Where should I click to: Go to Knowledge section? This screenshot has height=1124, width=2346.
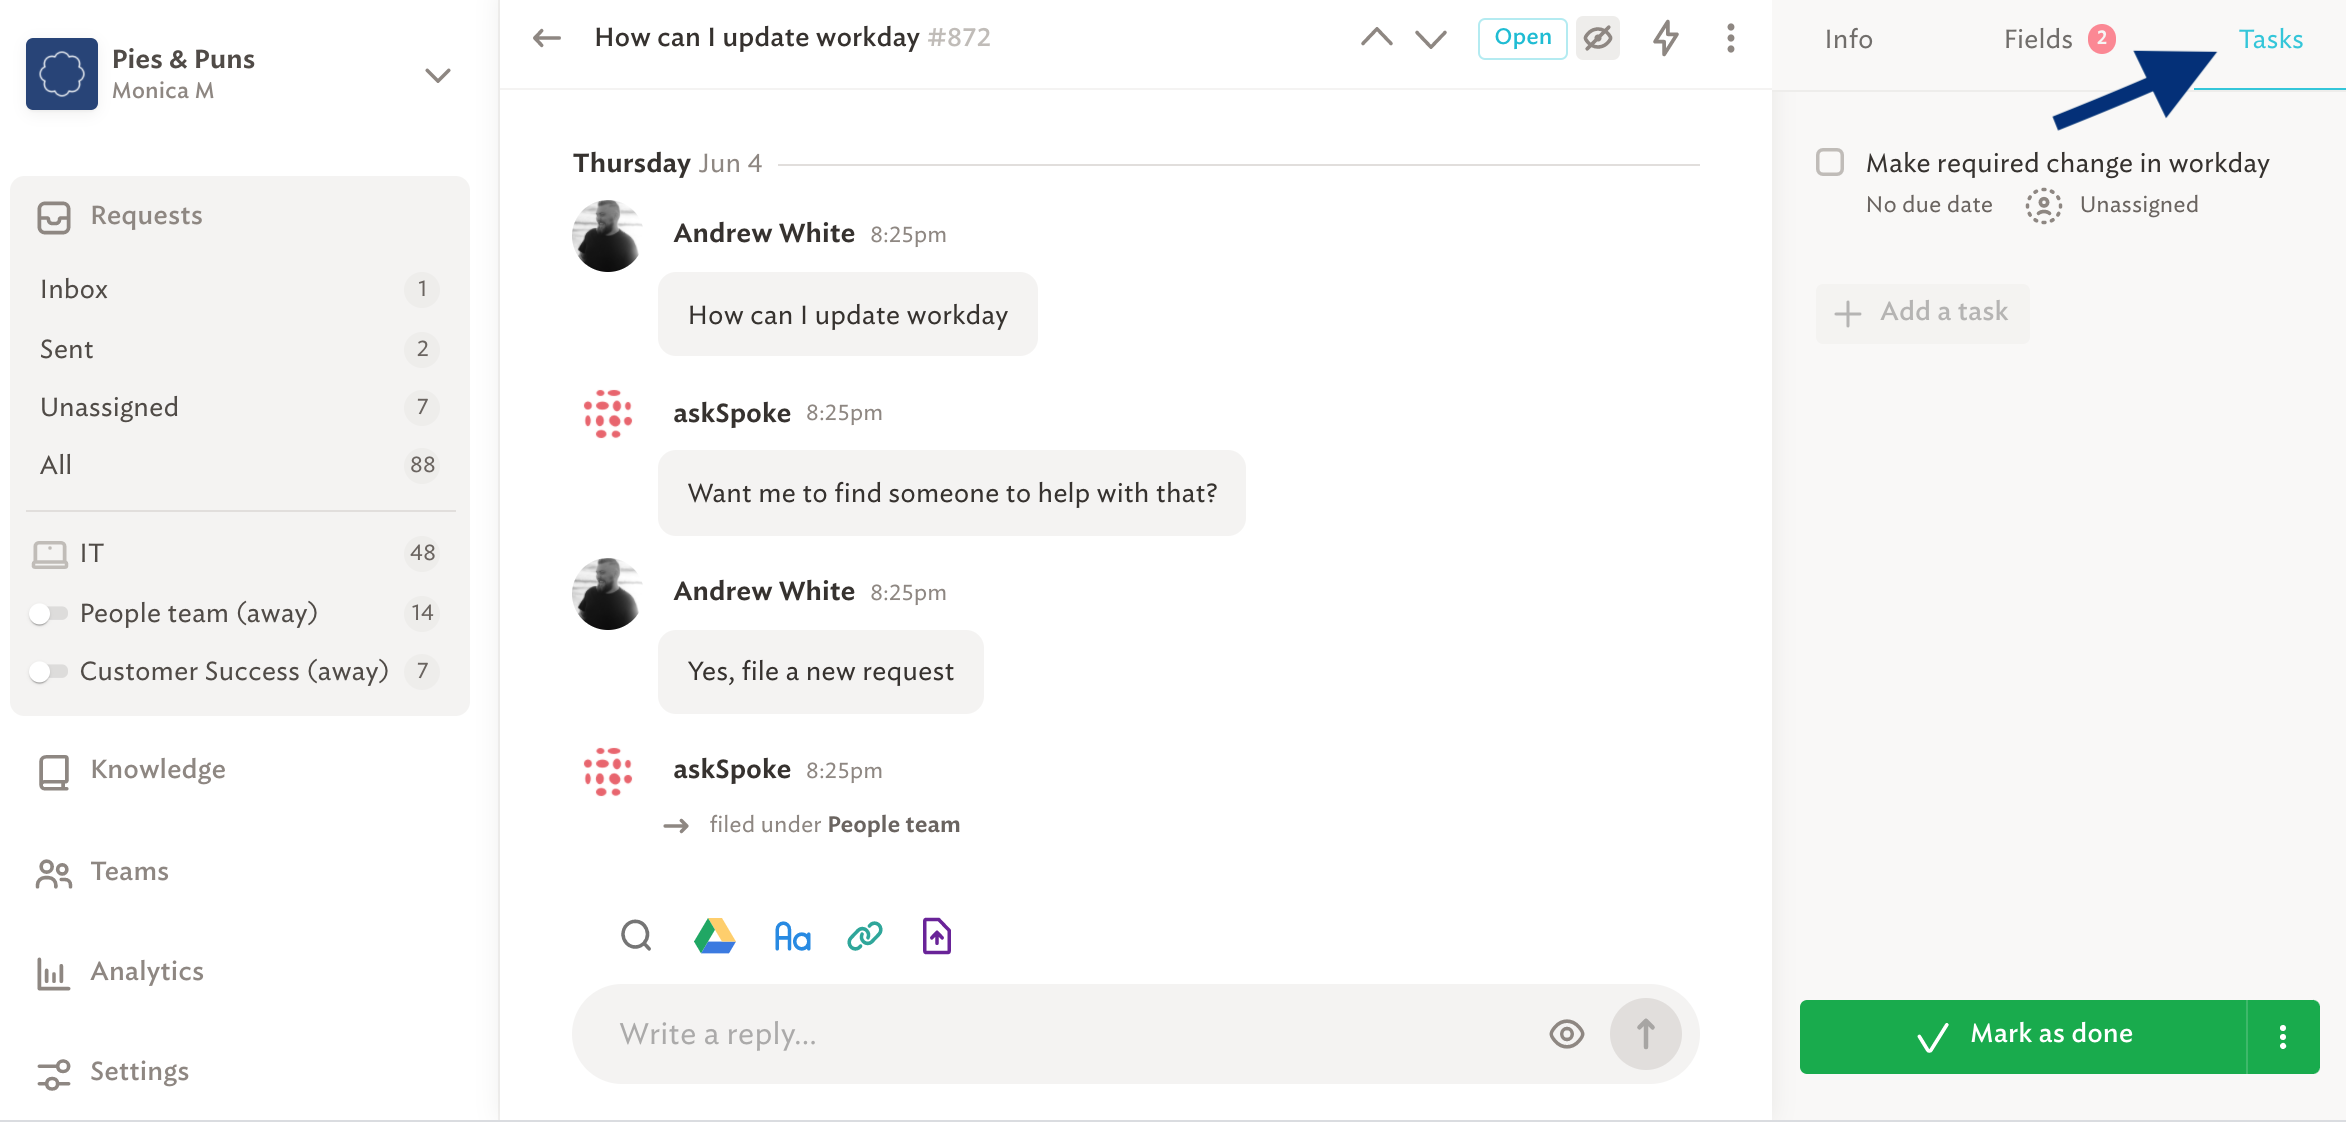click(158, 769)
